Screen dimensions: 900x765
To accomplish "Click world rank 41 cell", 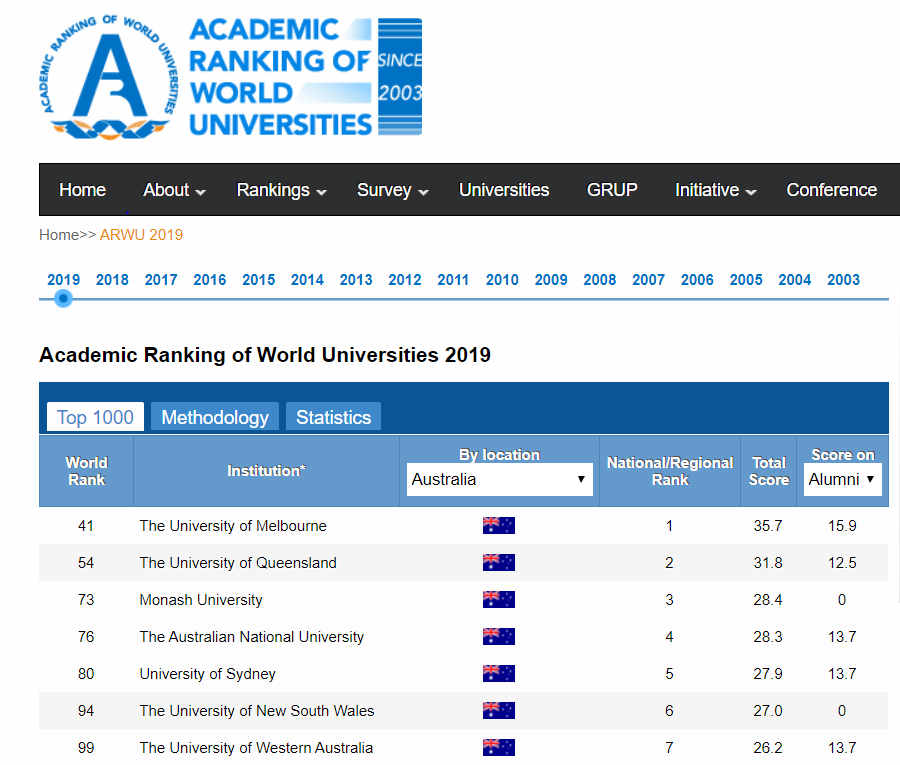I will [86, 526].
